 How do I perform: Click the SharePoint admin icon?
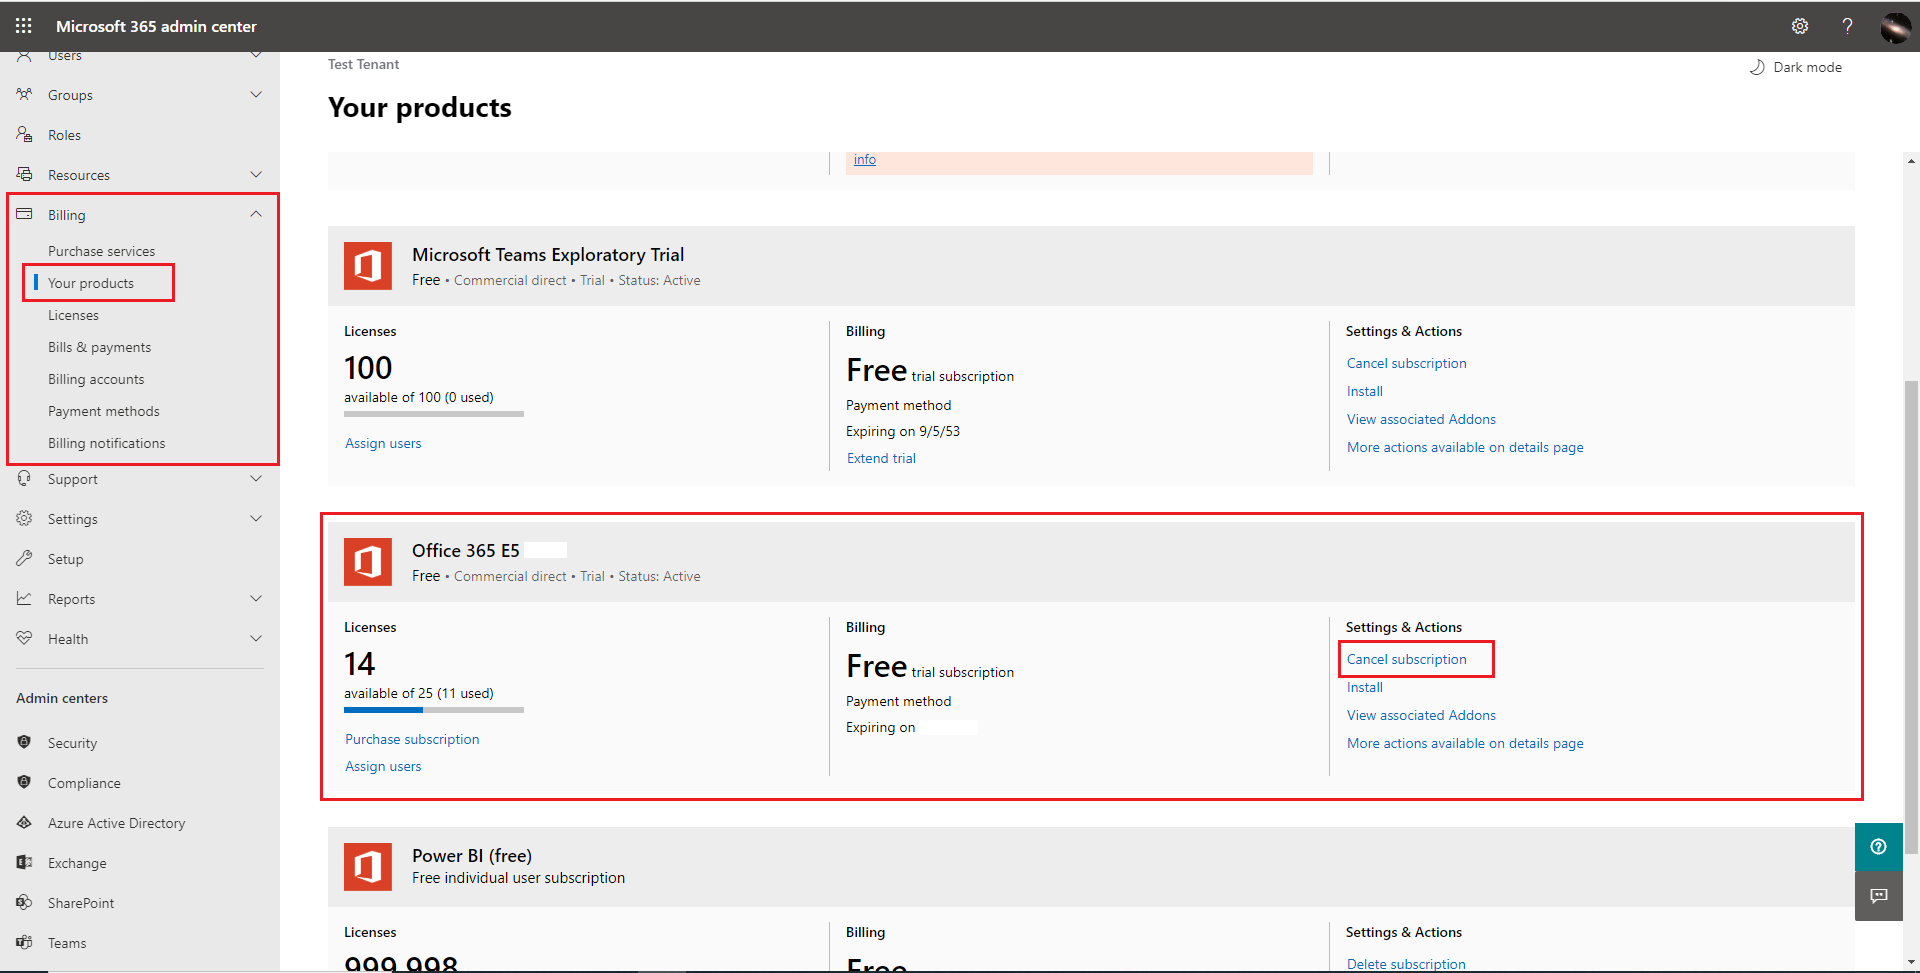coord(24,902)
